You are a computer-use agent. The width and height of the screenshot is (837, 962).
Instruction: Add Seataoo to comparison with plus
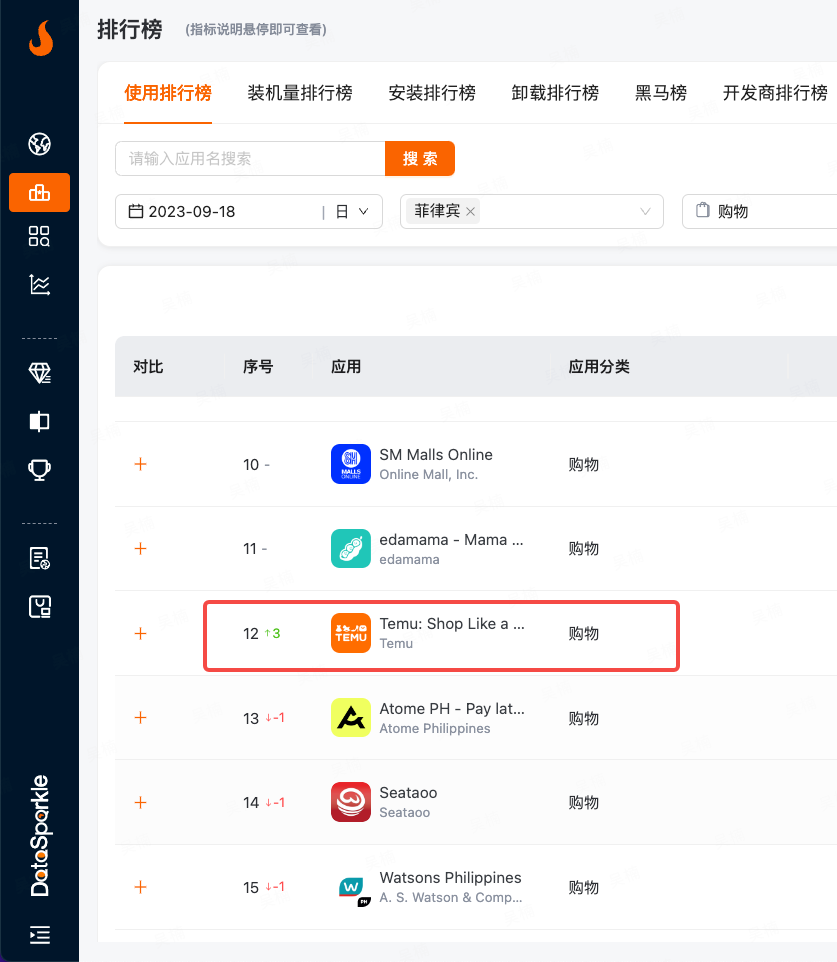coord(141,802)
